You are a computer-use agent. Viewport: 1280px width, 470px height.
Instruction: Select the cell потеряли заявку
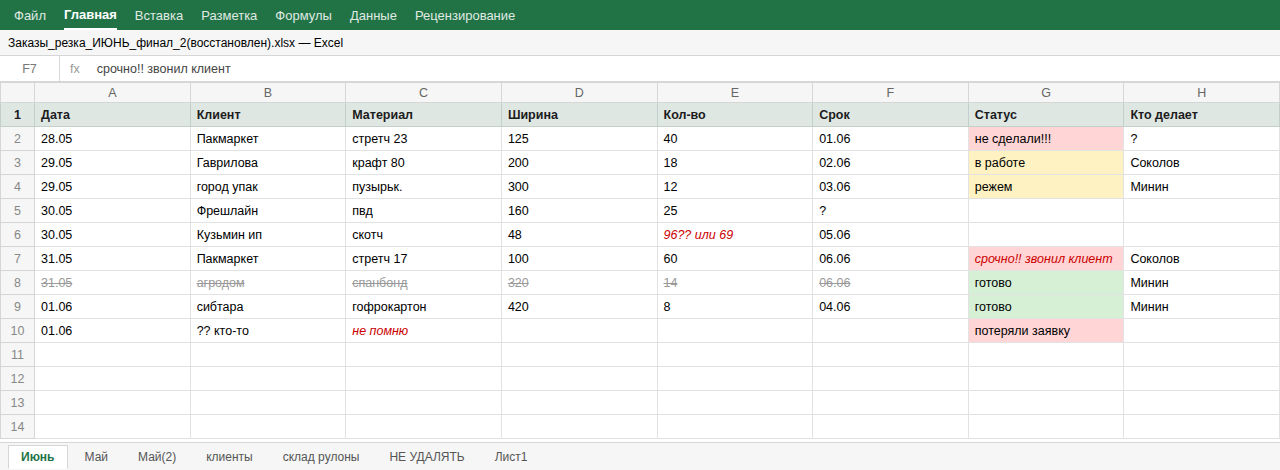pos(1046,331)
